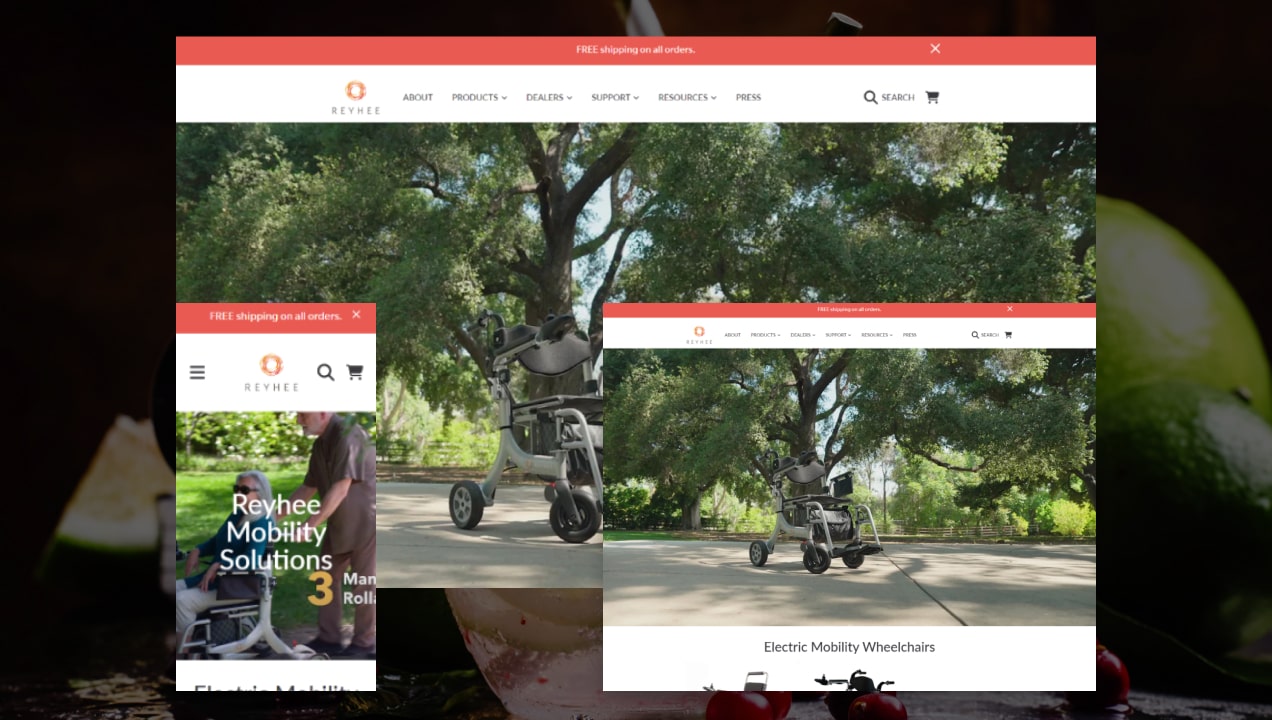Screen dimensions: 1272x720
Task: Click the search magnifier in mobile preview
Action: (x=325, y=372)
